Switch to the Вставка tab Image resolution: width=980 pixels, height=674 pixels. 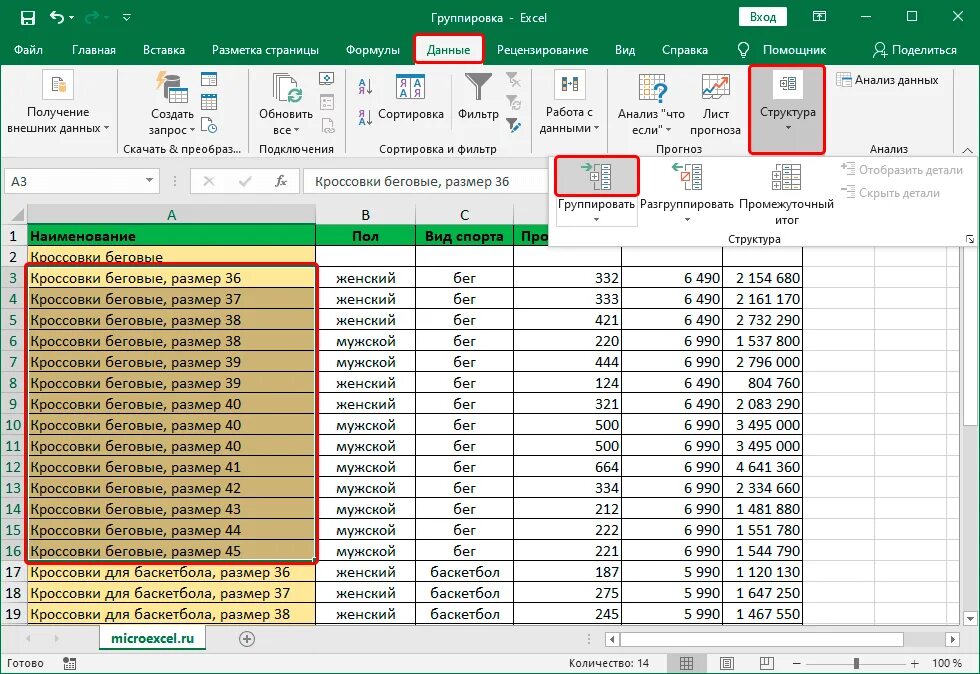click(x=164, y=50)
